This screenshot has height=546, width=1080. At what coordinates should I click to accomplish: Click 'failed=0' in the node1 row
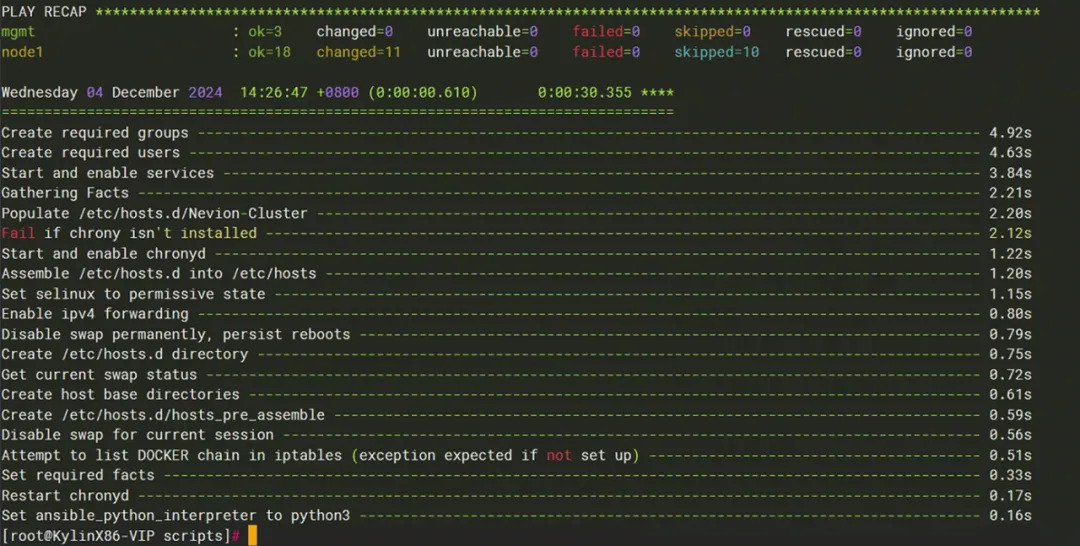tap(606, 52)
